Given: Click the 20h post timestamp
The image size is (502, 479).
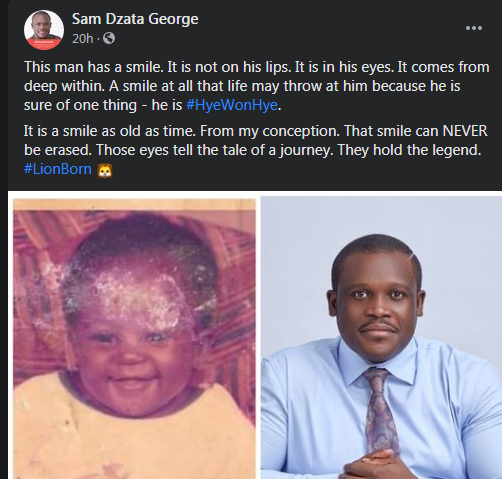Looking at the screenshot, I should (83, 39).
